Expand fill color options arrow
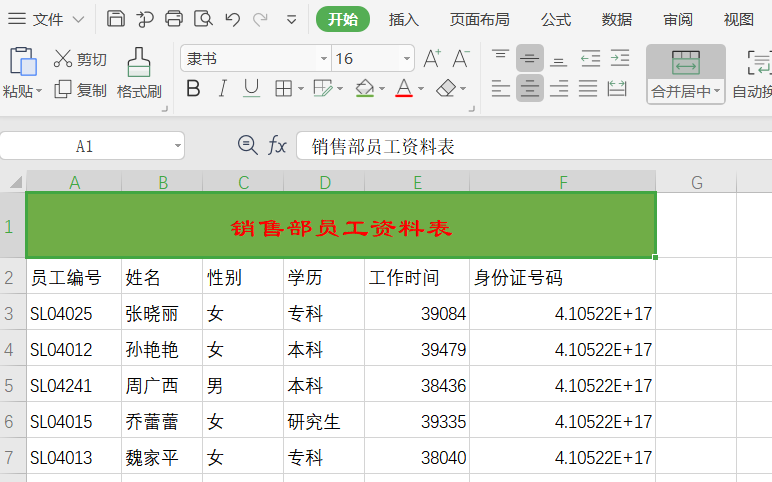 382,89
